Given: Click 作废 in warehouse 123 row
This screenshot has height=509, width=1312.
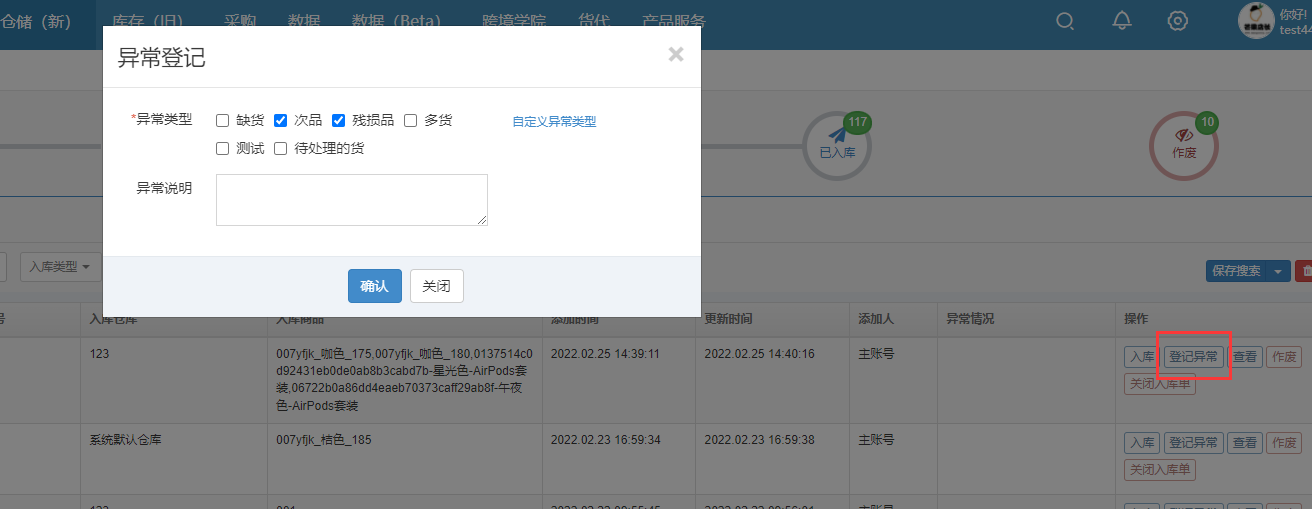Looking at the screenshot, I should click(x=1284, y=357).
